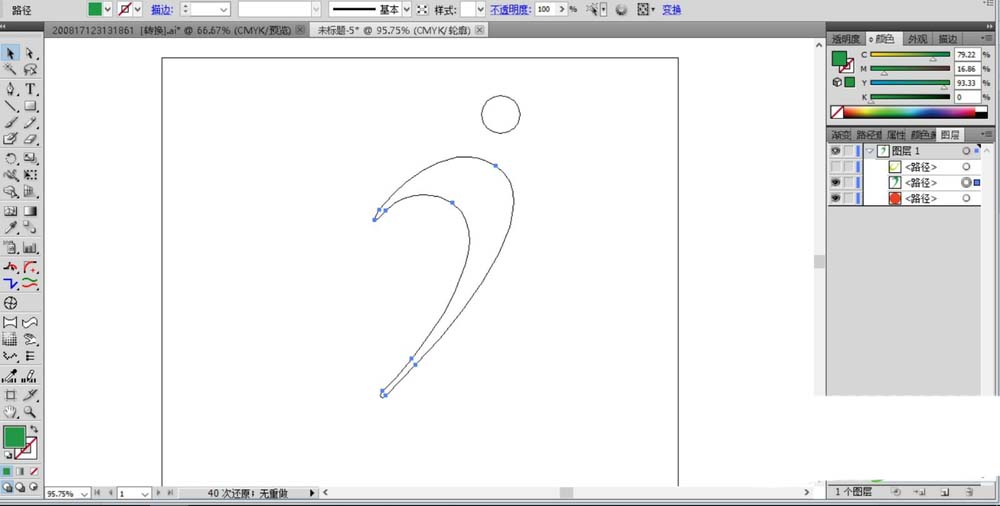
Task: Set paint mode to Color button
Action: coord(6,472)
